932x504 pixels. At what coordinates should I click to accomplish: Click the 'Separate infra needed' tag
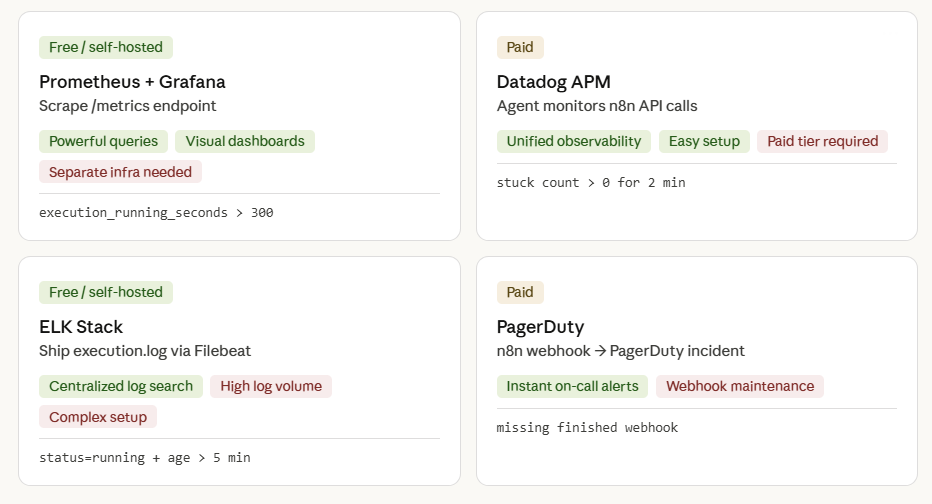[x=120, y=172]
